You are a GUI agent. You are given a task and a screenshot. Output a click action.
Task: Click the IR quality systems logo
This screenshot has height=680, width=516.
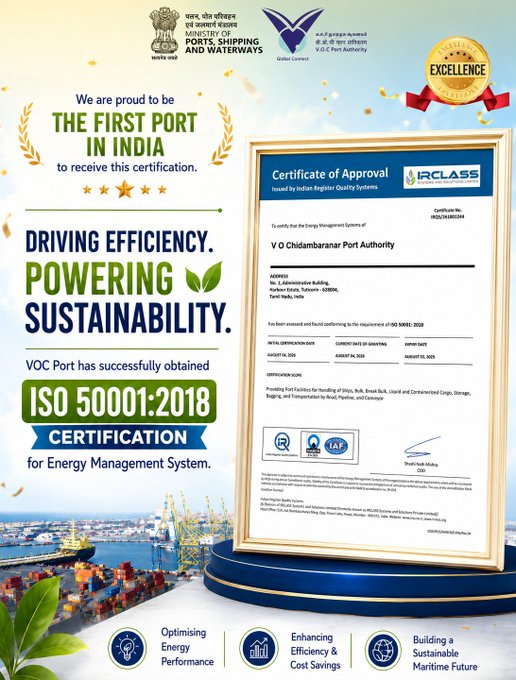click(281, 444)
